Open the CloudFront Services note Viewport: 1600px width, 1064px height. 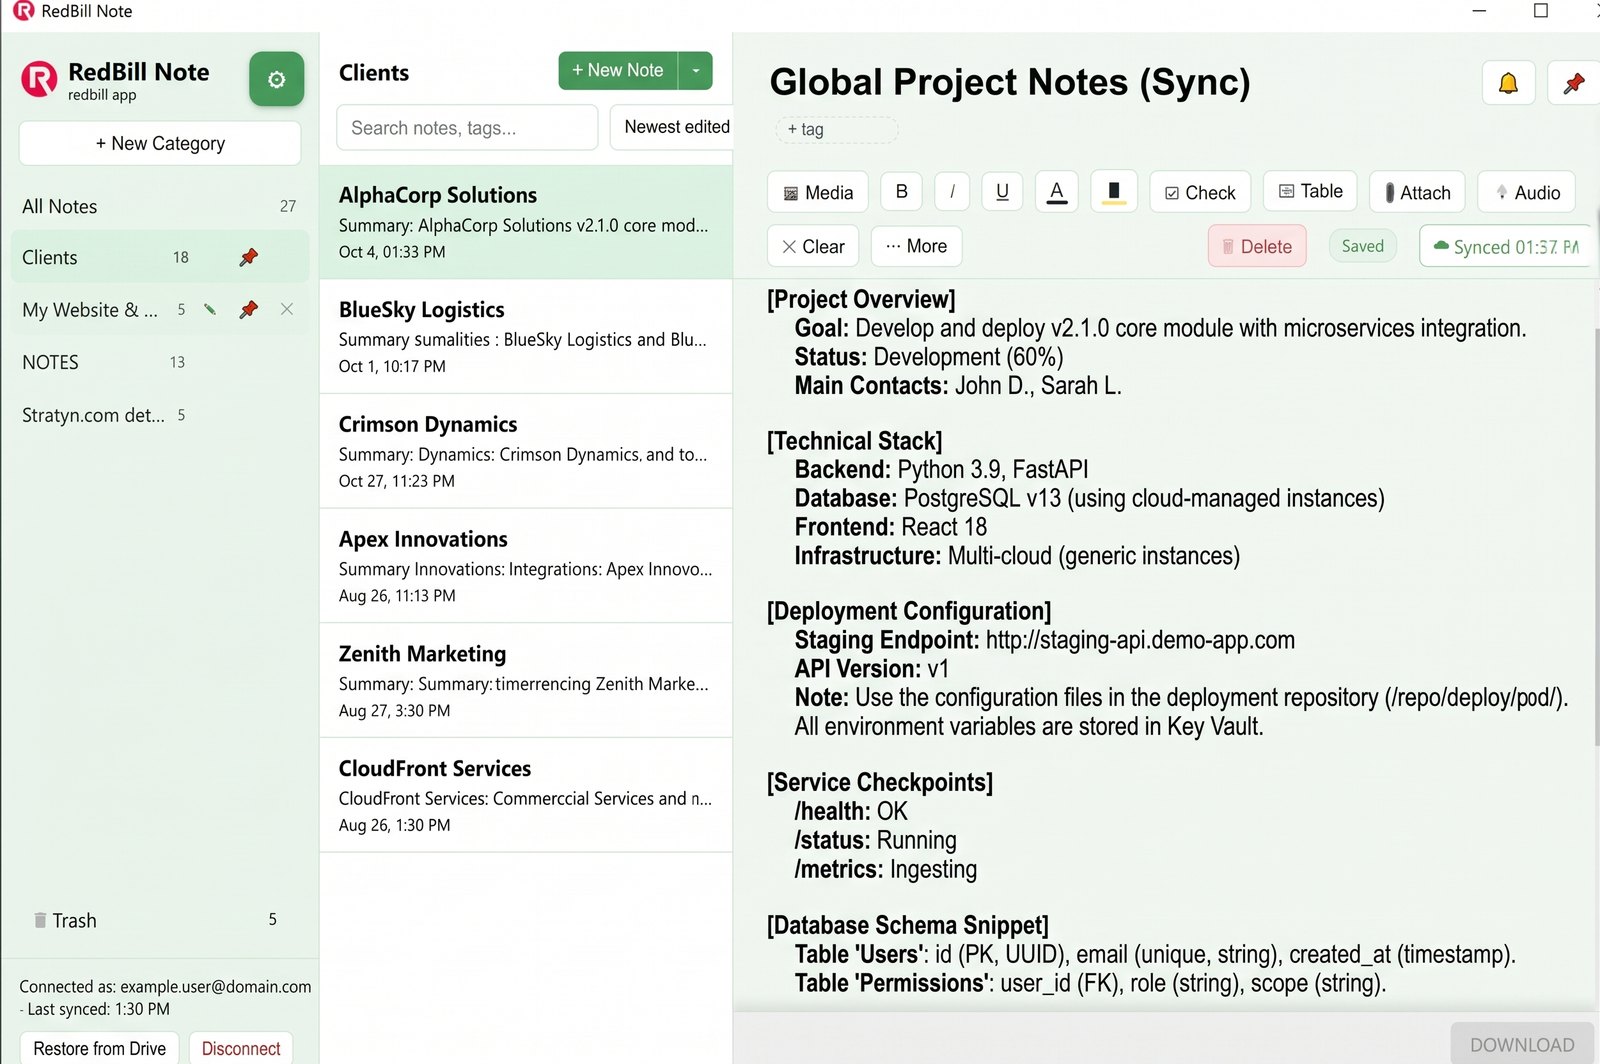[526, 796]
